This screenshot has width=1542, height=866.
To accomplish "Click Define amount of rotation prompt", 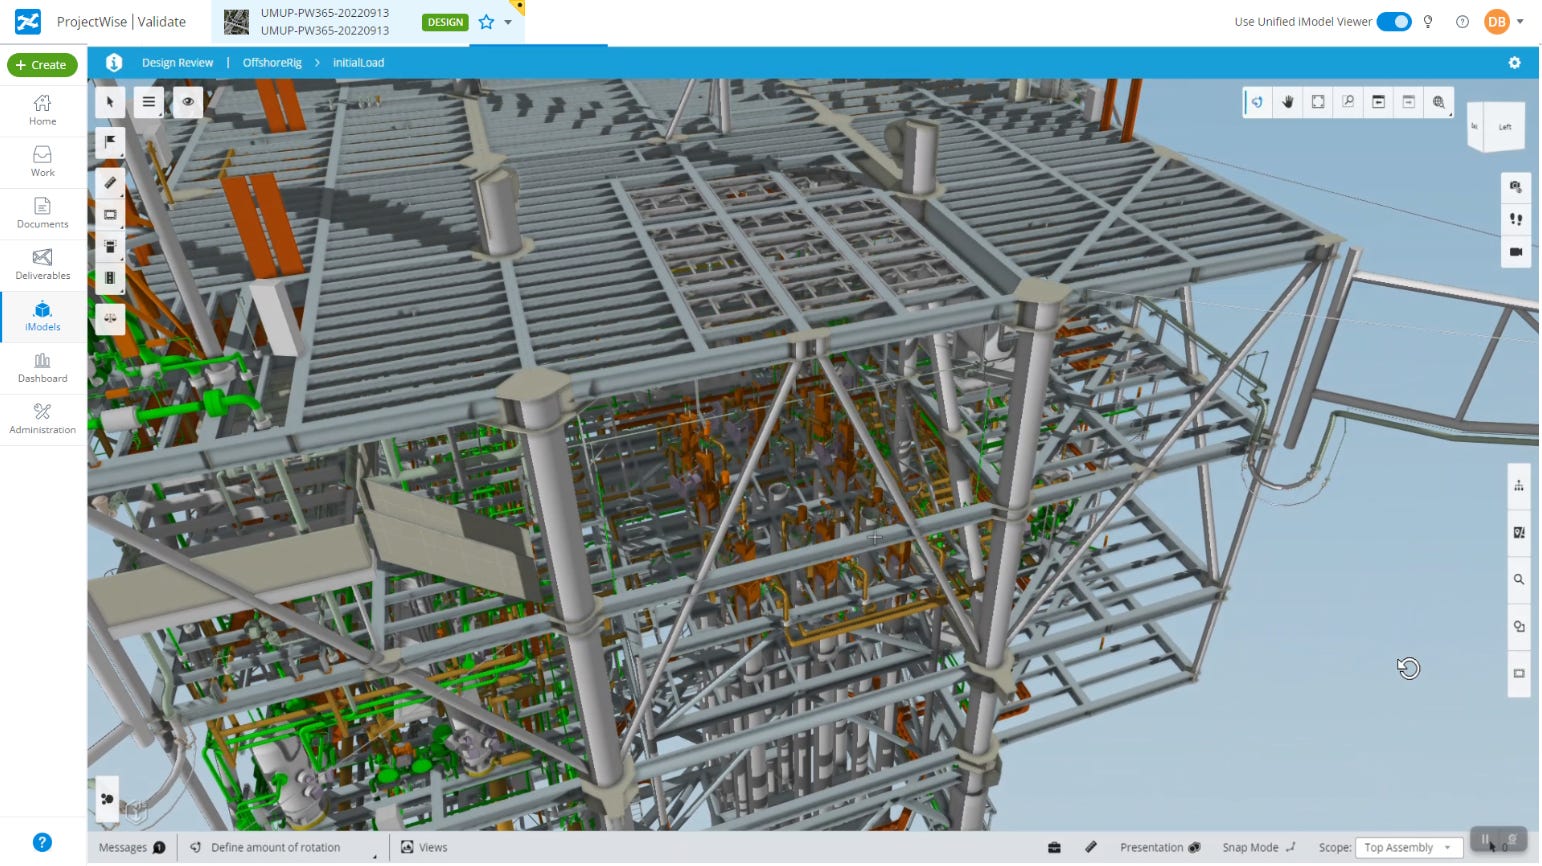I will (275, 848).
